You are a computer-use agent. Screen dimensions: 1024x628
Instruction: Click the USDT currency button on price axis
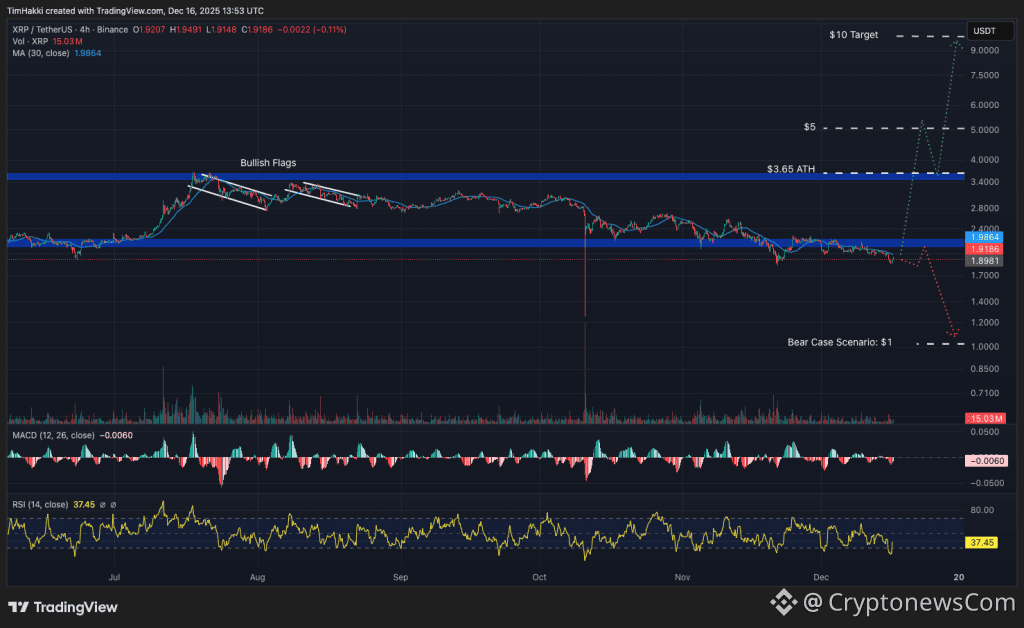pyautogui.click(x=990, y=31)
